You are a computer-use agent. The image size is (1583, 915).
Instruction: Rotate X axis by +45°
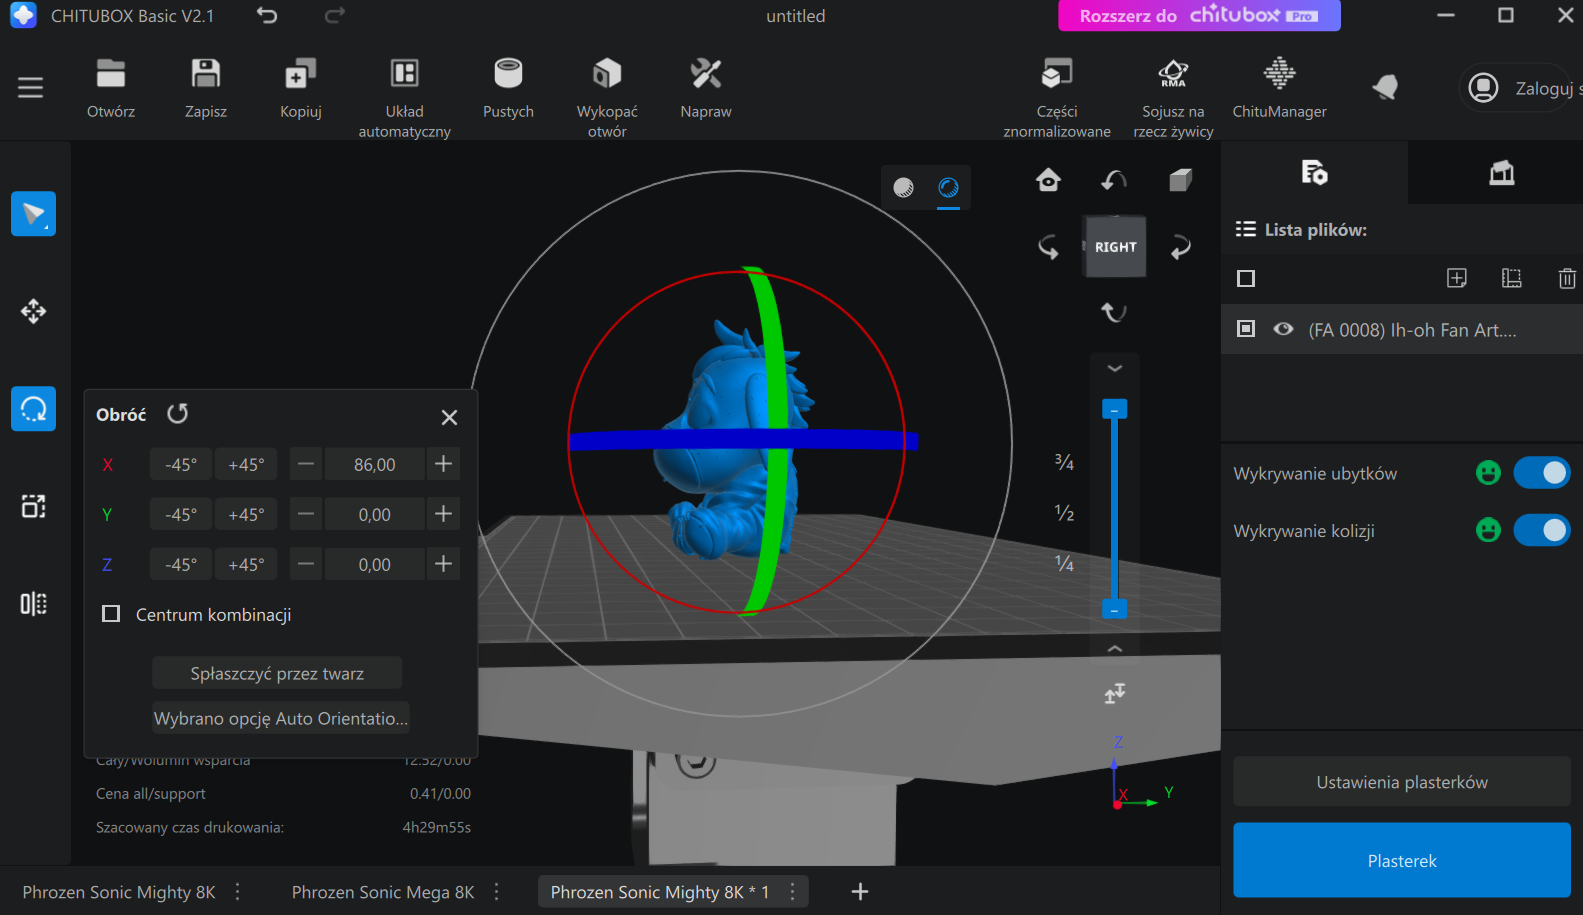[246, 464]
